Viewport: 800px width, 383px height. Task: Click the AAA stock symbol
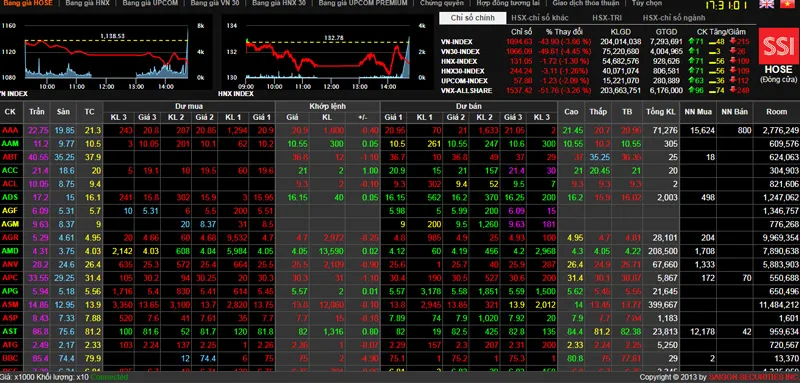(10, 131)
